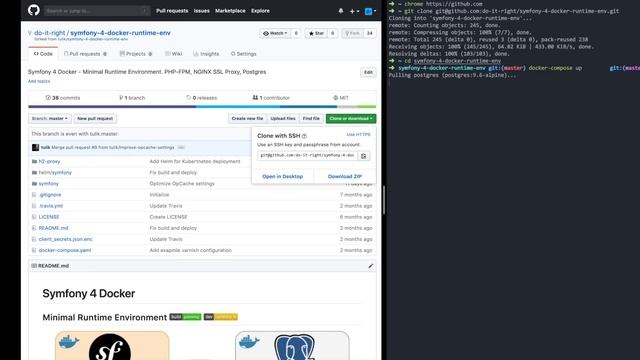Expand commit message ellipsis button
The height and width of the screenshot is (360, 640).
181,148
